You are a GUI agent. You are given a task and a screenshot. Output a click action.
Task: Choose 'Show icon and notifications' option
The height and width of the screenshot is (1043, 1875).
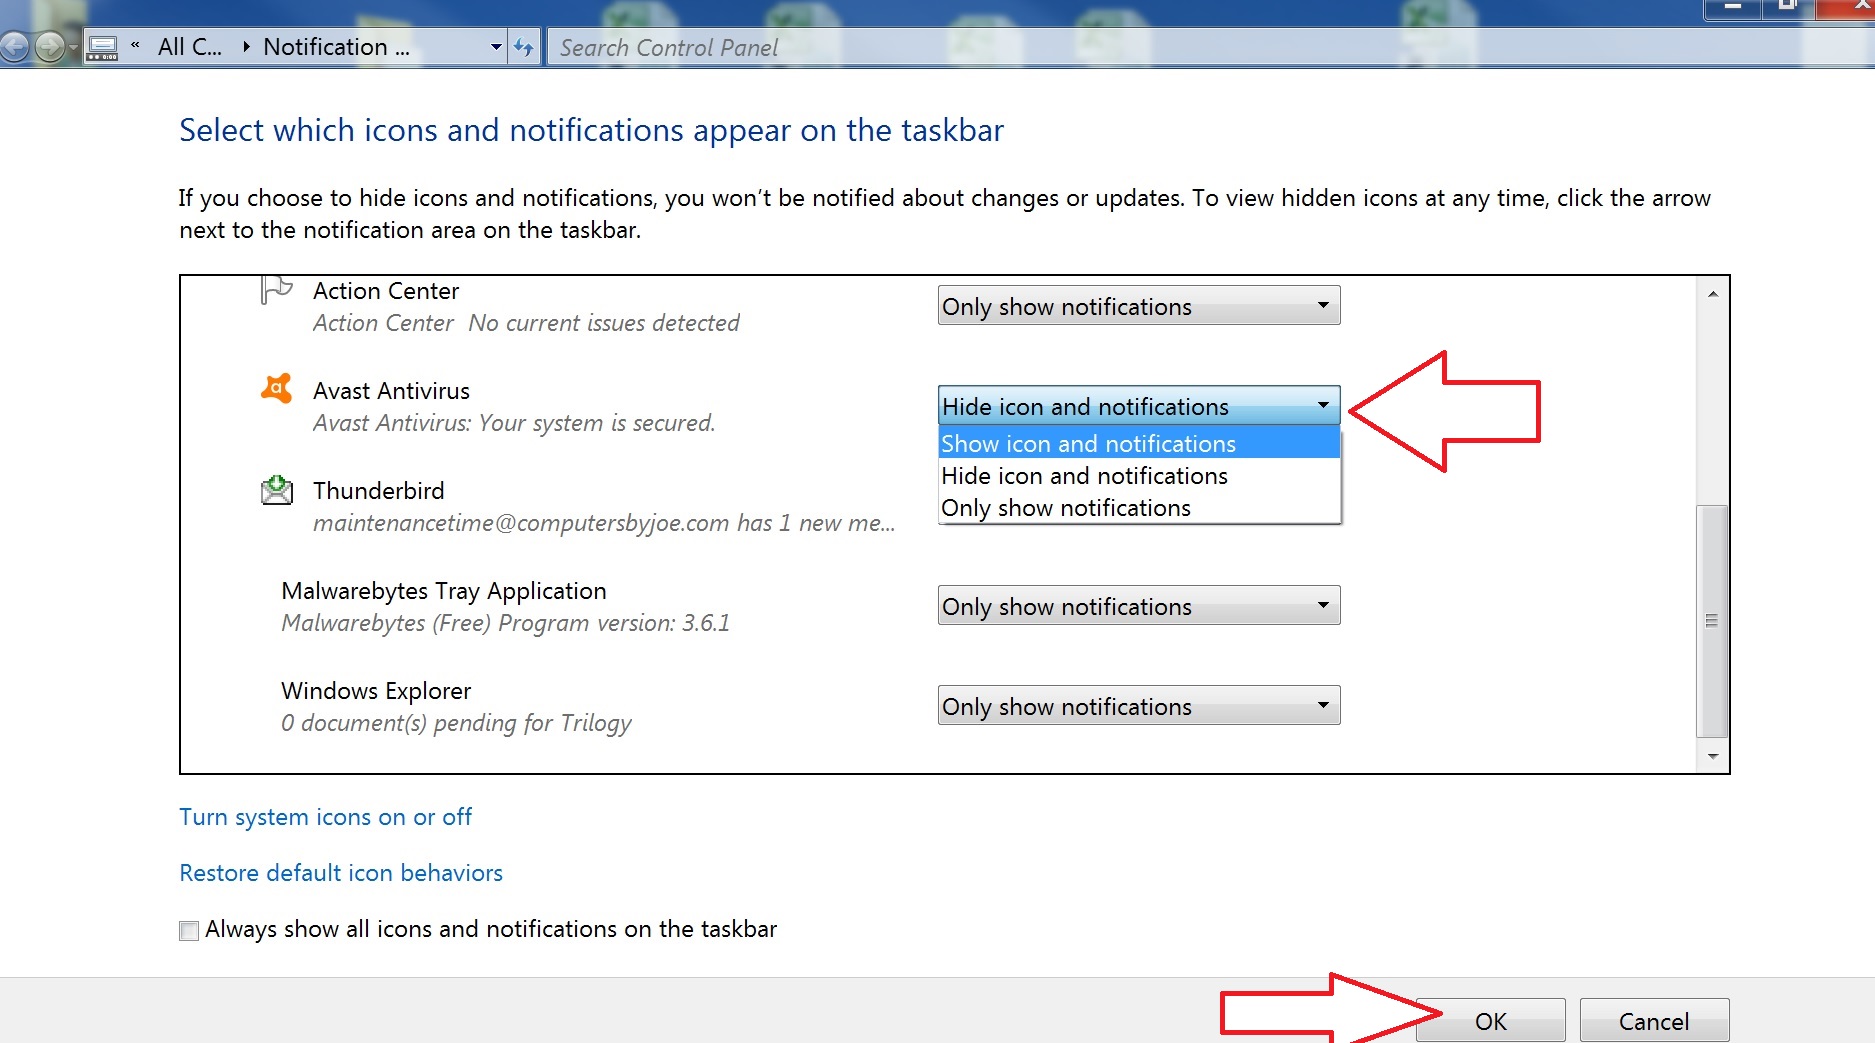click(1139, 443)
